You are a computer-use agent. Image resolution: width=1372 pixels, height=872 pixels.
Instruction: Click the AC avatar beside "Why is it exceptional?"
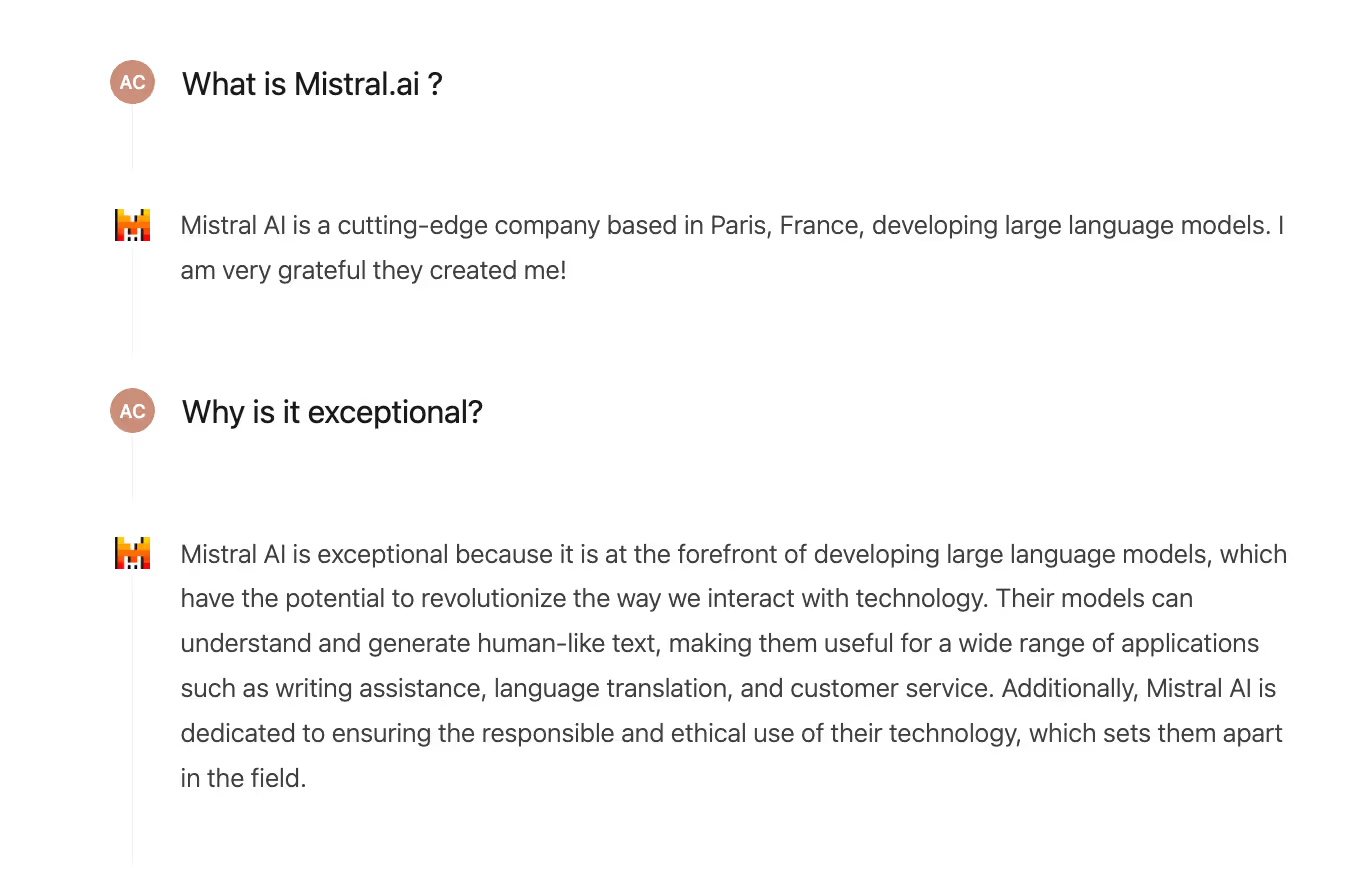pyautogui.click(x=132, y=411)
